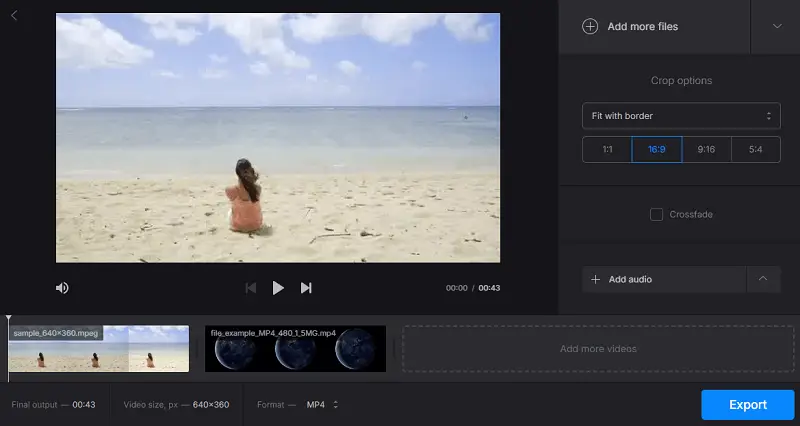800x426 pixels.
Task: Select the file_example_MP4_480_1_5MG.mp4 clip
Action: (x=295, y=348)
